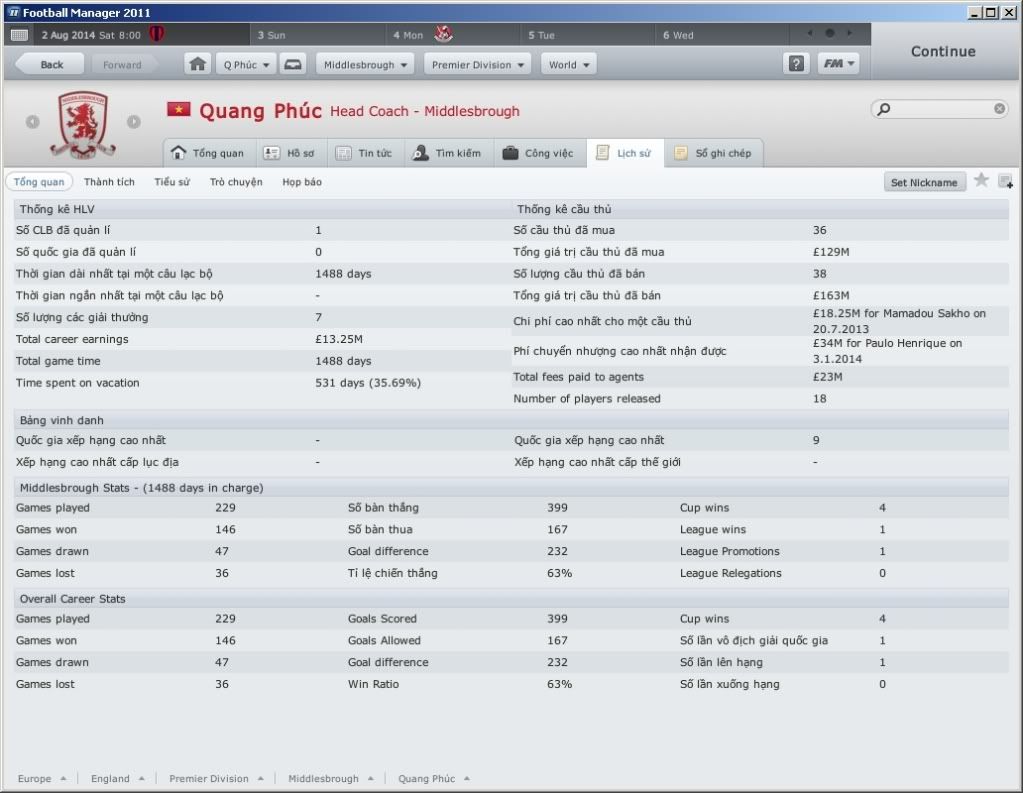Select the 3 Sun calendar day

click(318, 34)
